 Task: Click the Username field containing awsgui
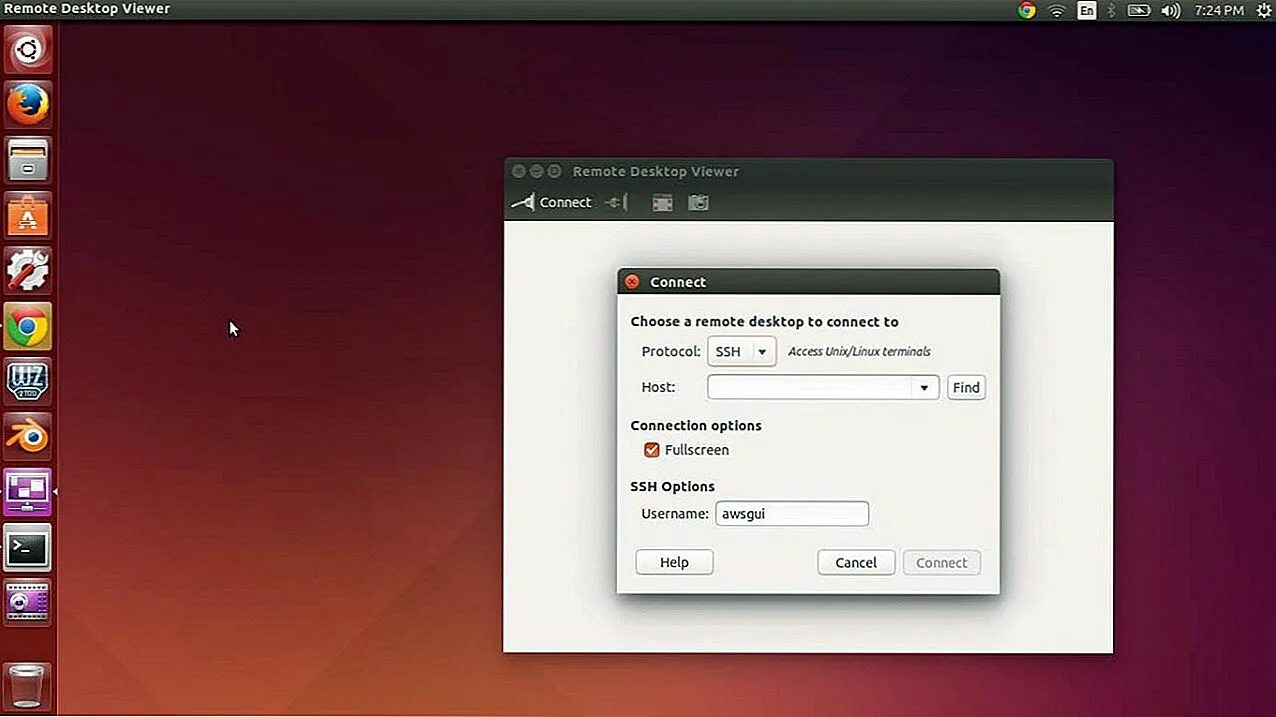(x=792, y=514)
